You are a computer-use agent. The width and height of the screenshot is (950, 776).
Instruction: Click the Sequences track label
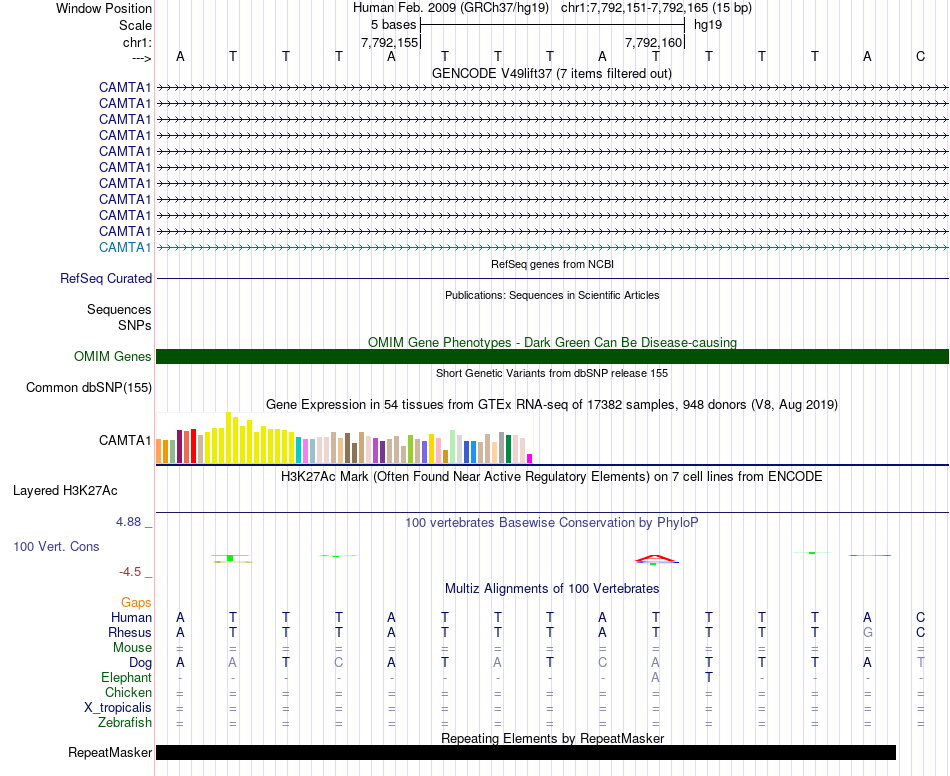(119, 310)
